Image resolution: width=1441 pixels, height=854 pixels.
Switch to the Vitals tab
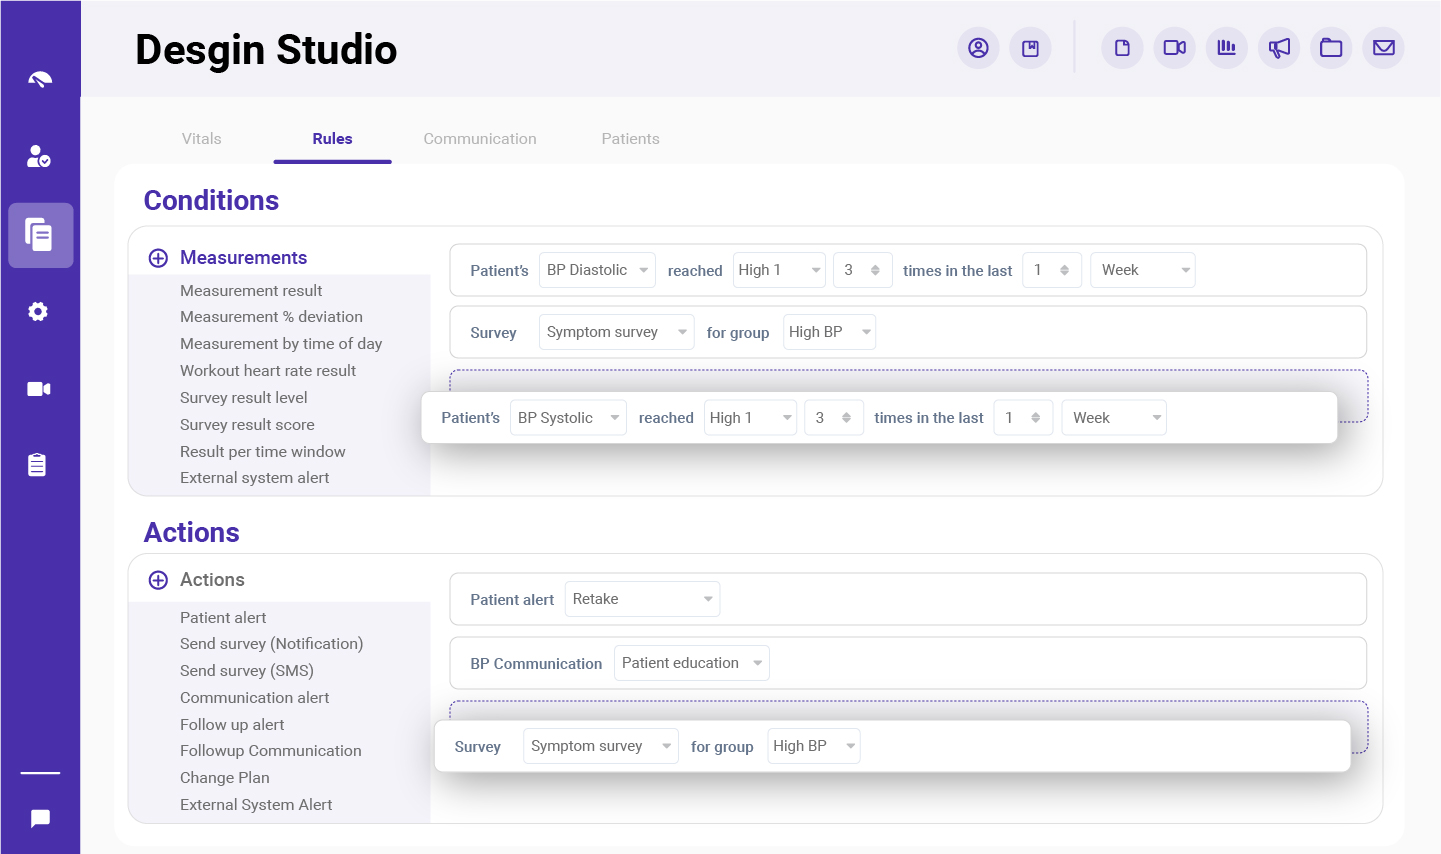[202, 139]
